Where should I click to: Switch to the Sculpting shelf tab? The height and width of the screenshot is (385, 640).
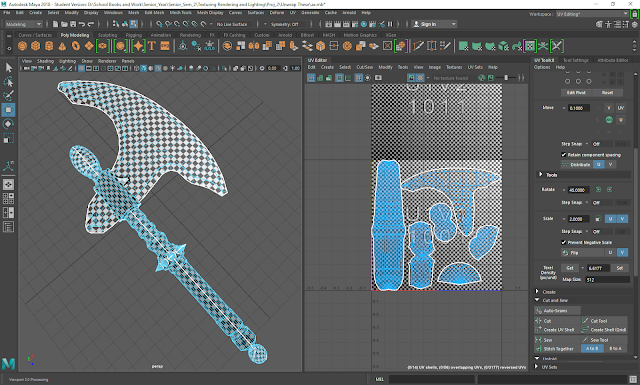click(107, 35)
